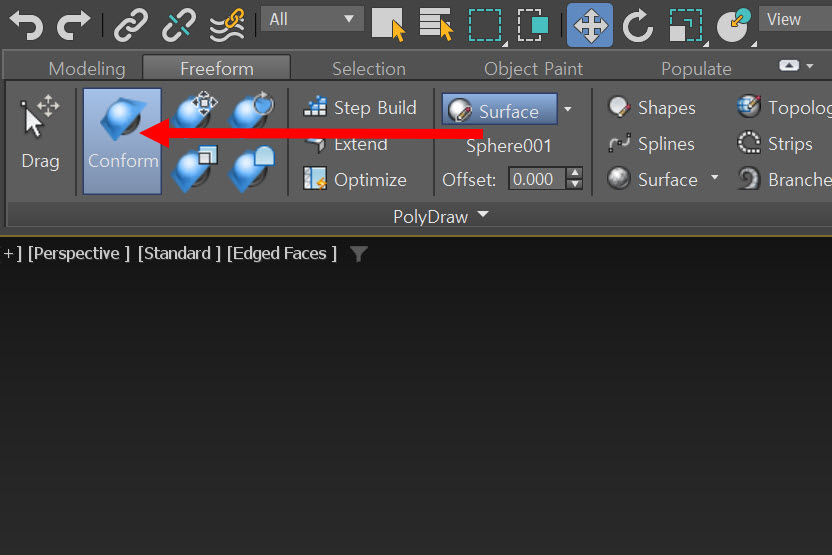This screenshot has width=832, height=555.
Task: Open the View reference coordinate dropdown
Action: [x=795, y=20]
